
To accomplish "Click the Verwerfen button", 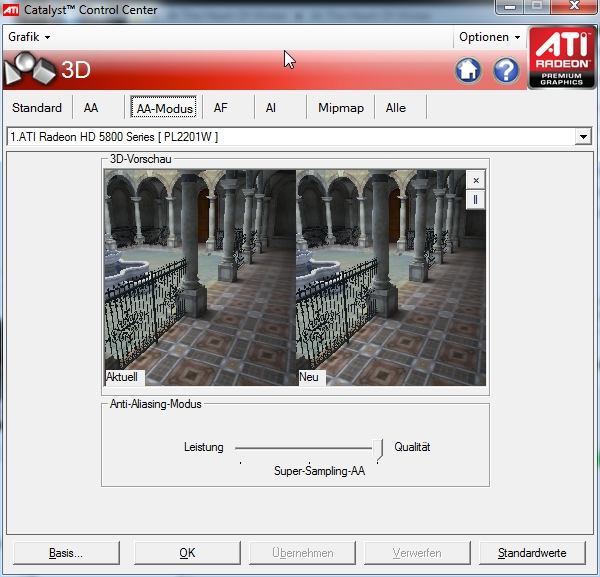I will point(417,553).
